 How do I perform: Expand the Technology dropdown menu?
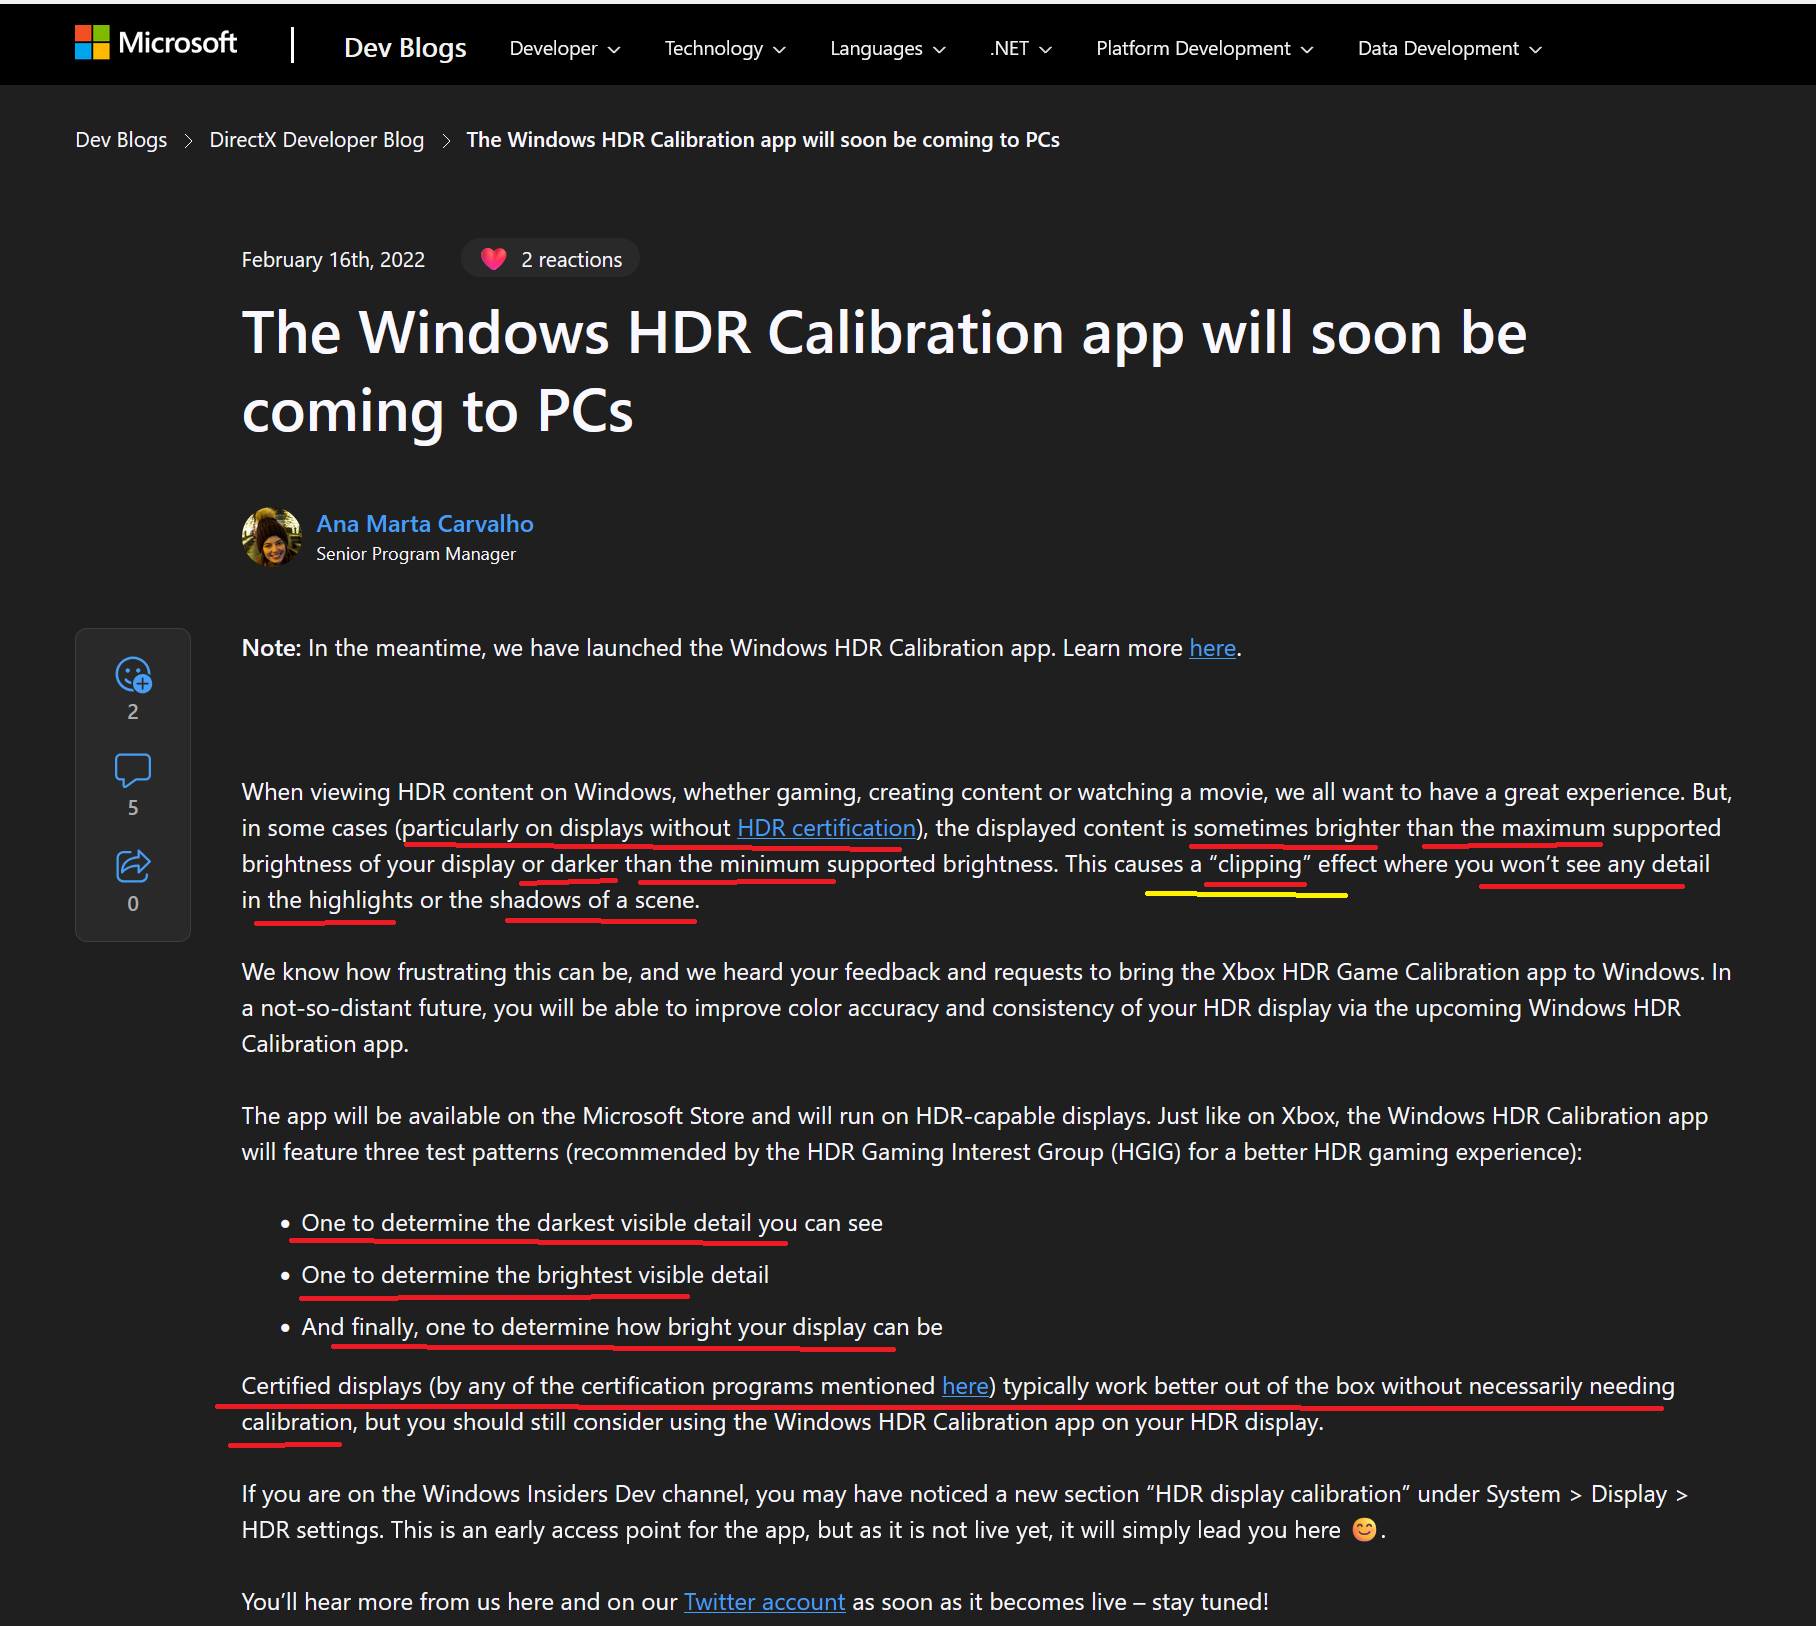pos(723,48)
